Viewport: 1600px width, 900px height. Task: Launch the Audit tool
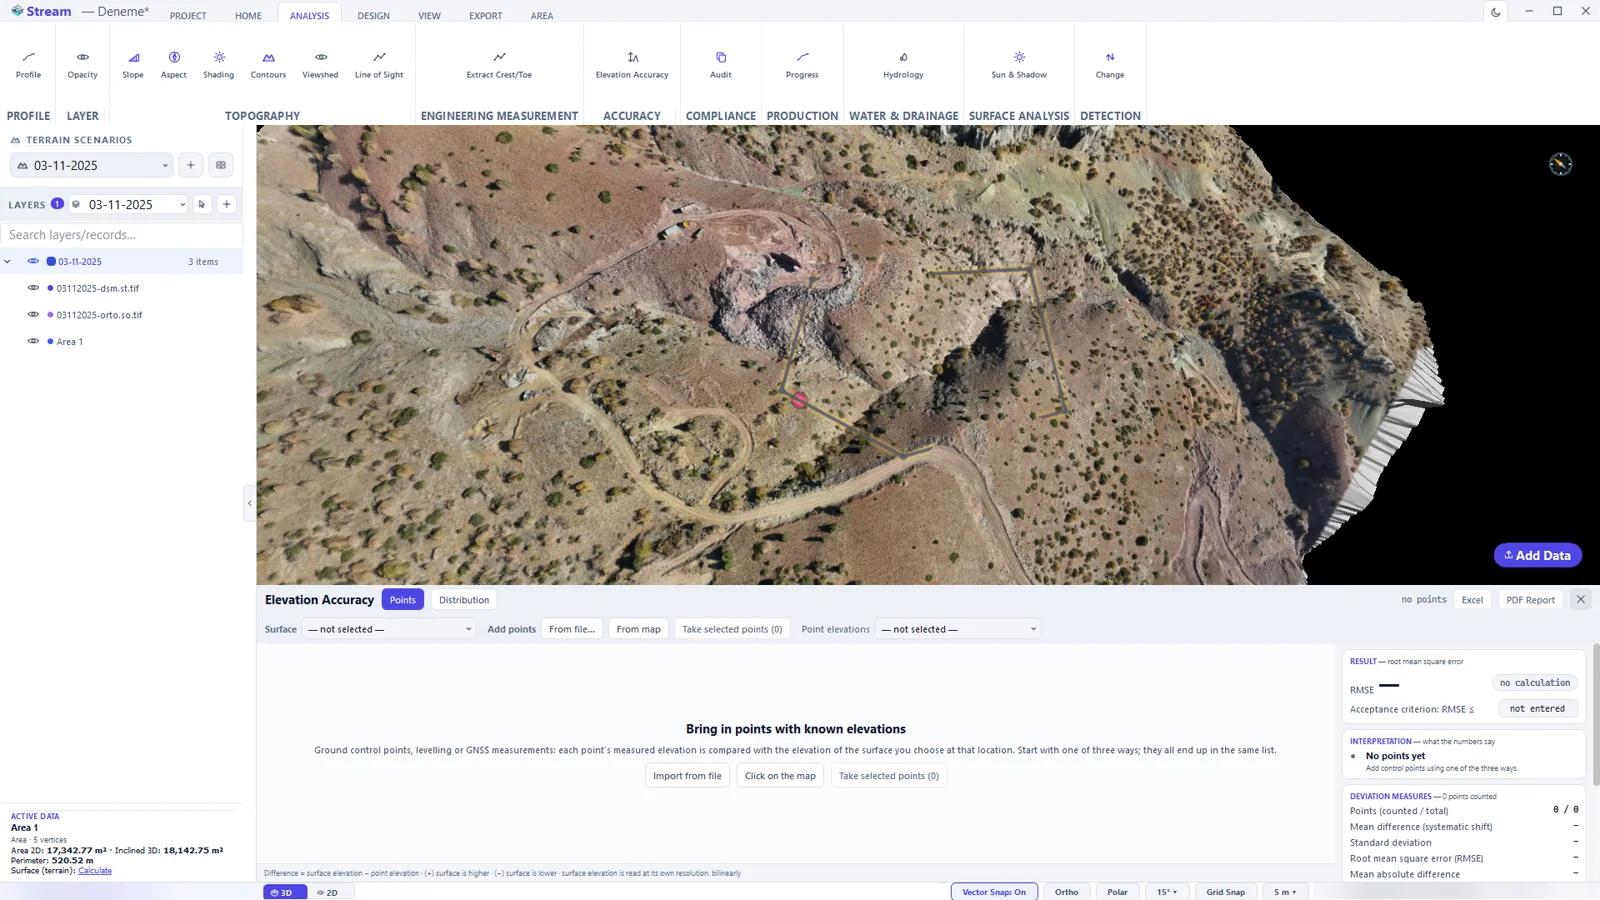(x=721, y=65)
